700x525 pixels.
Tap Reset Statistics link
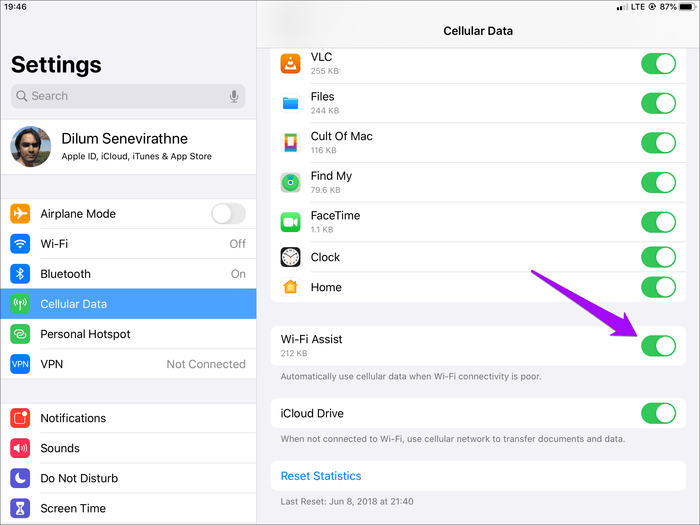[x=321, y=476]
